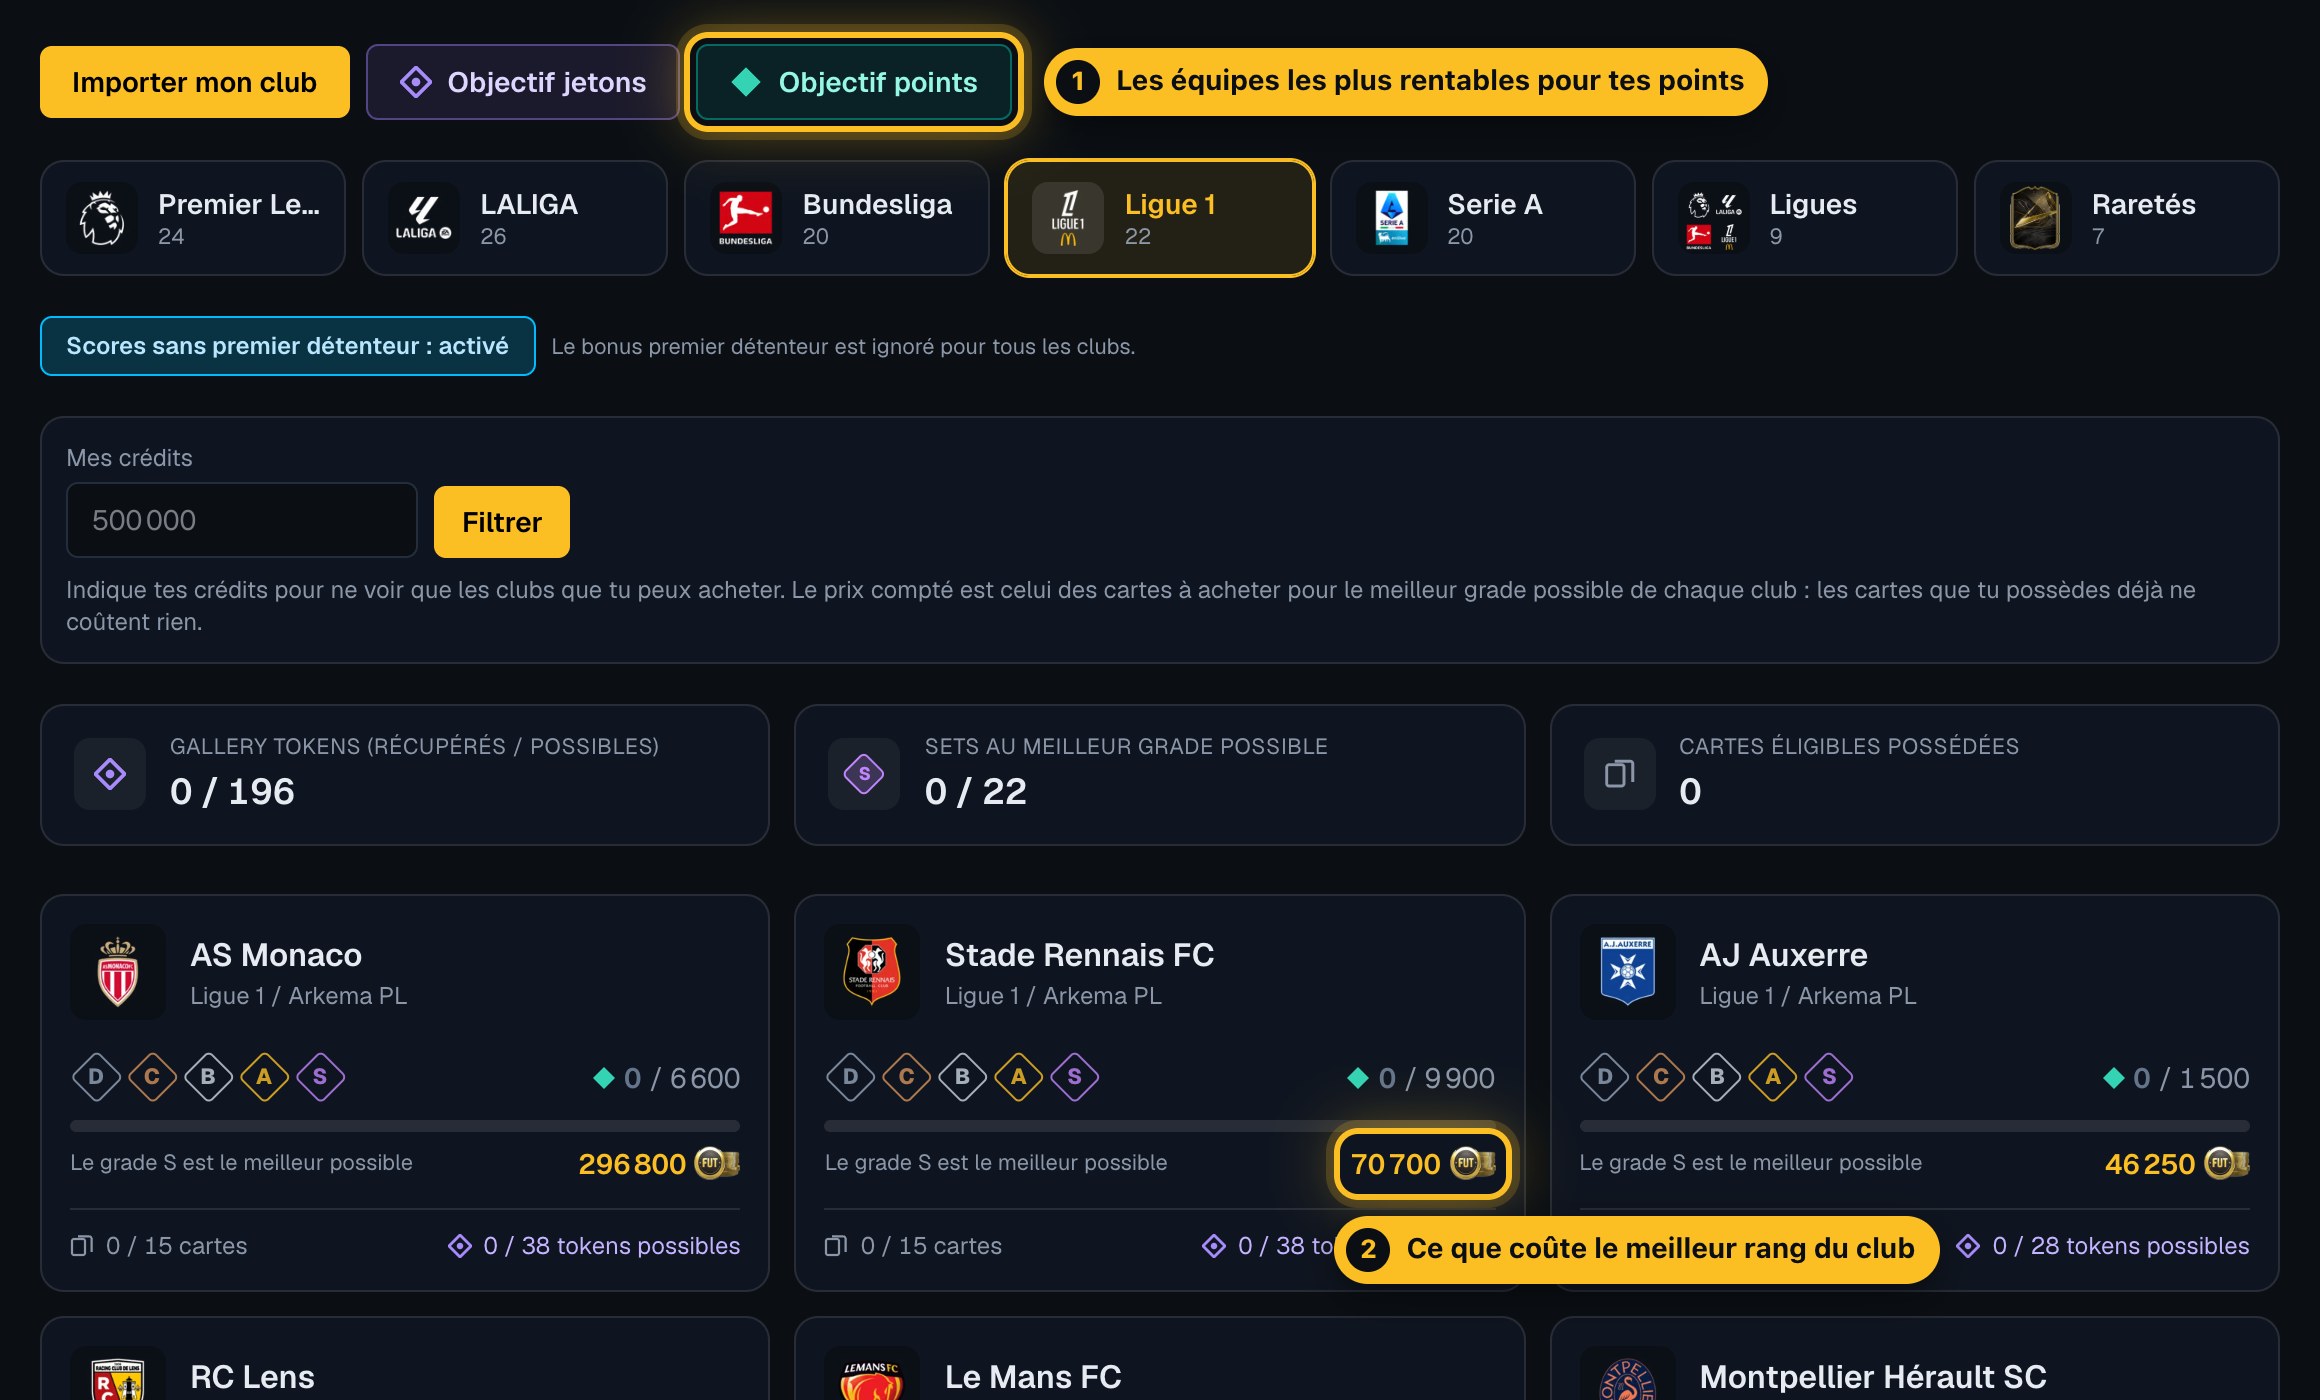The image size is (2320, 1400).
Task: Open the Premier League category
Action: [x=193, y=218]
